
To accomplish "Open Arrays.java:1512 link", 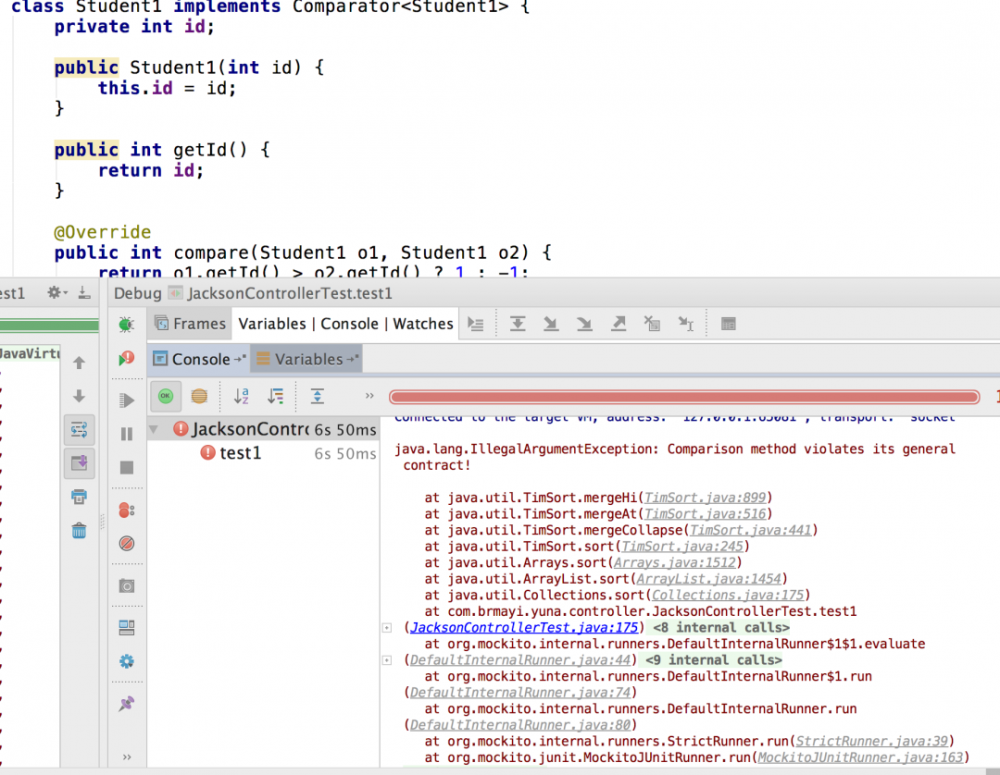I will 674,563.
